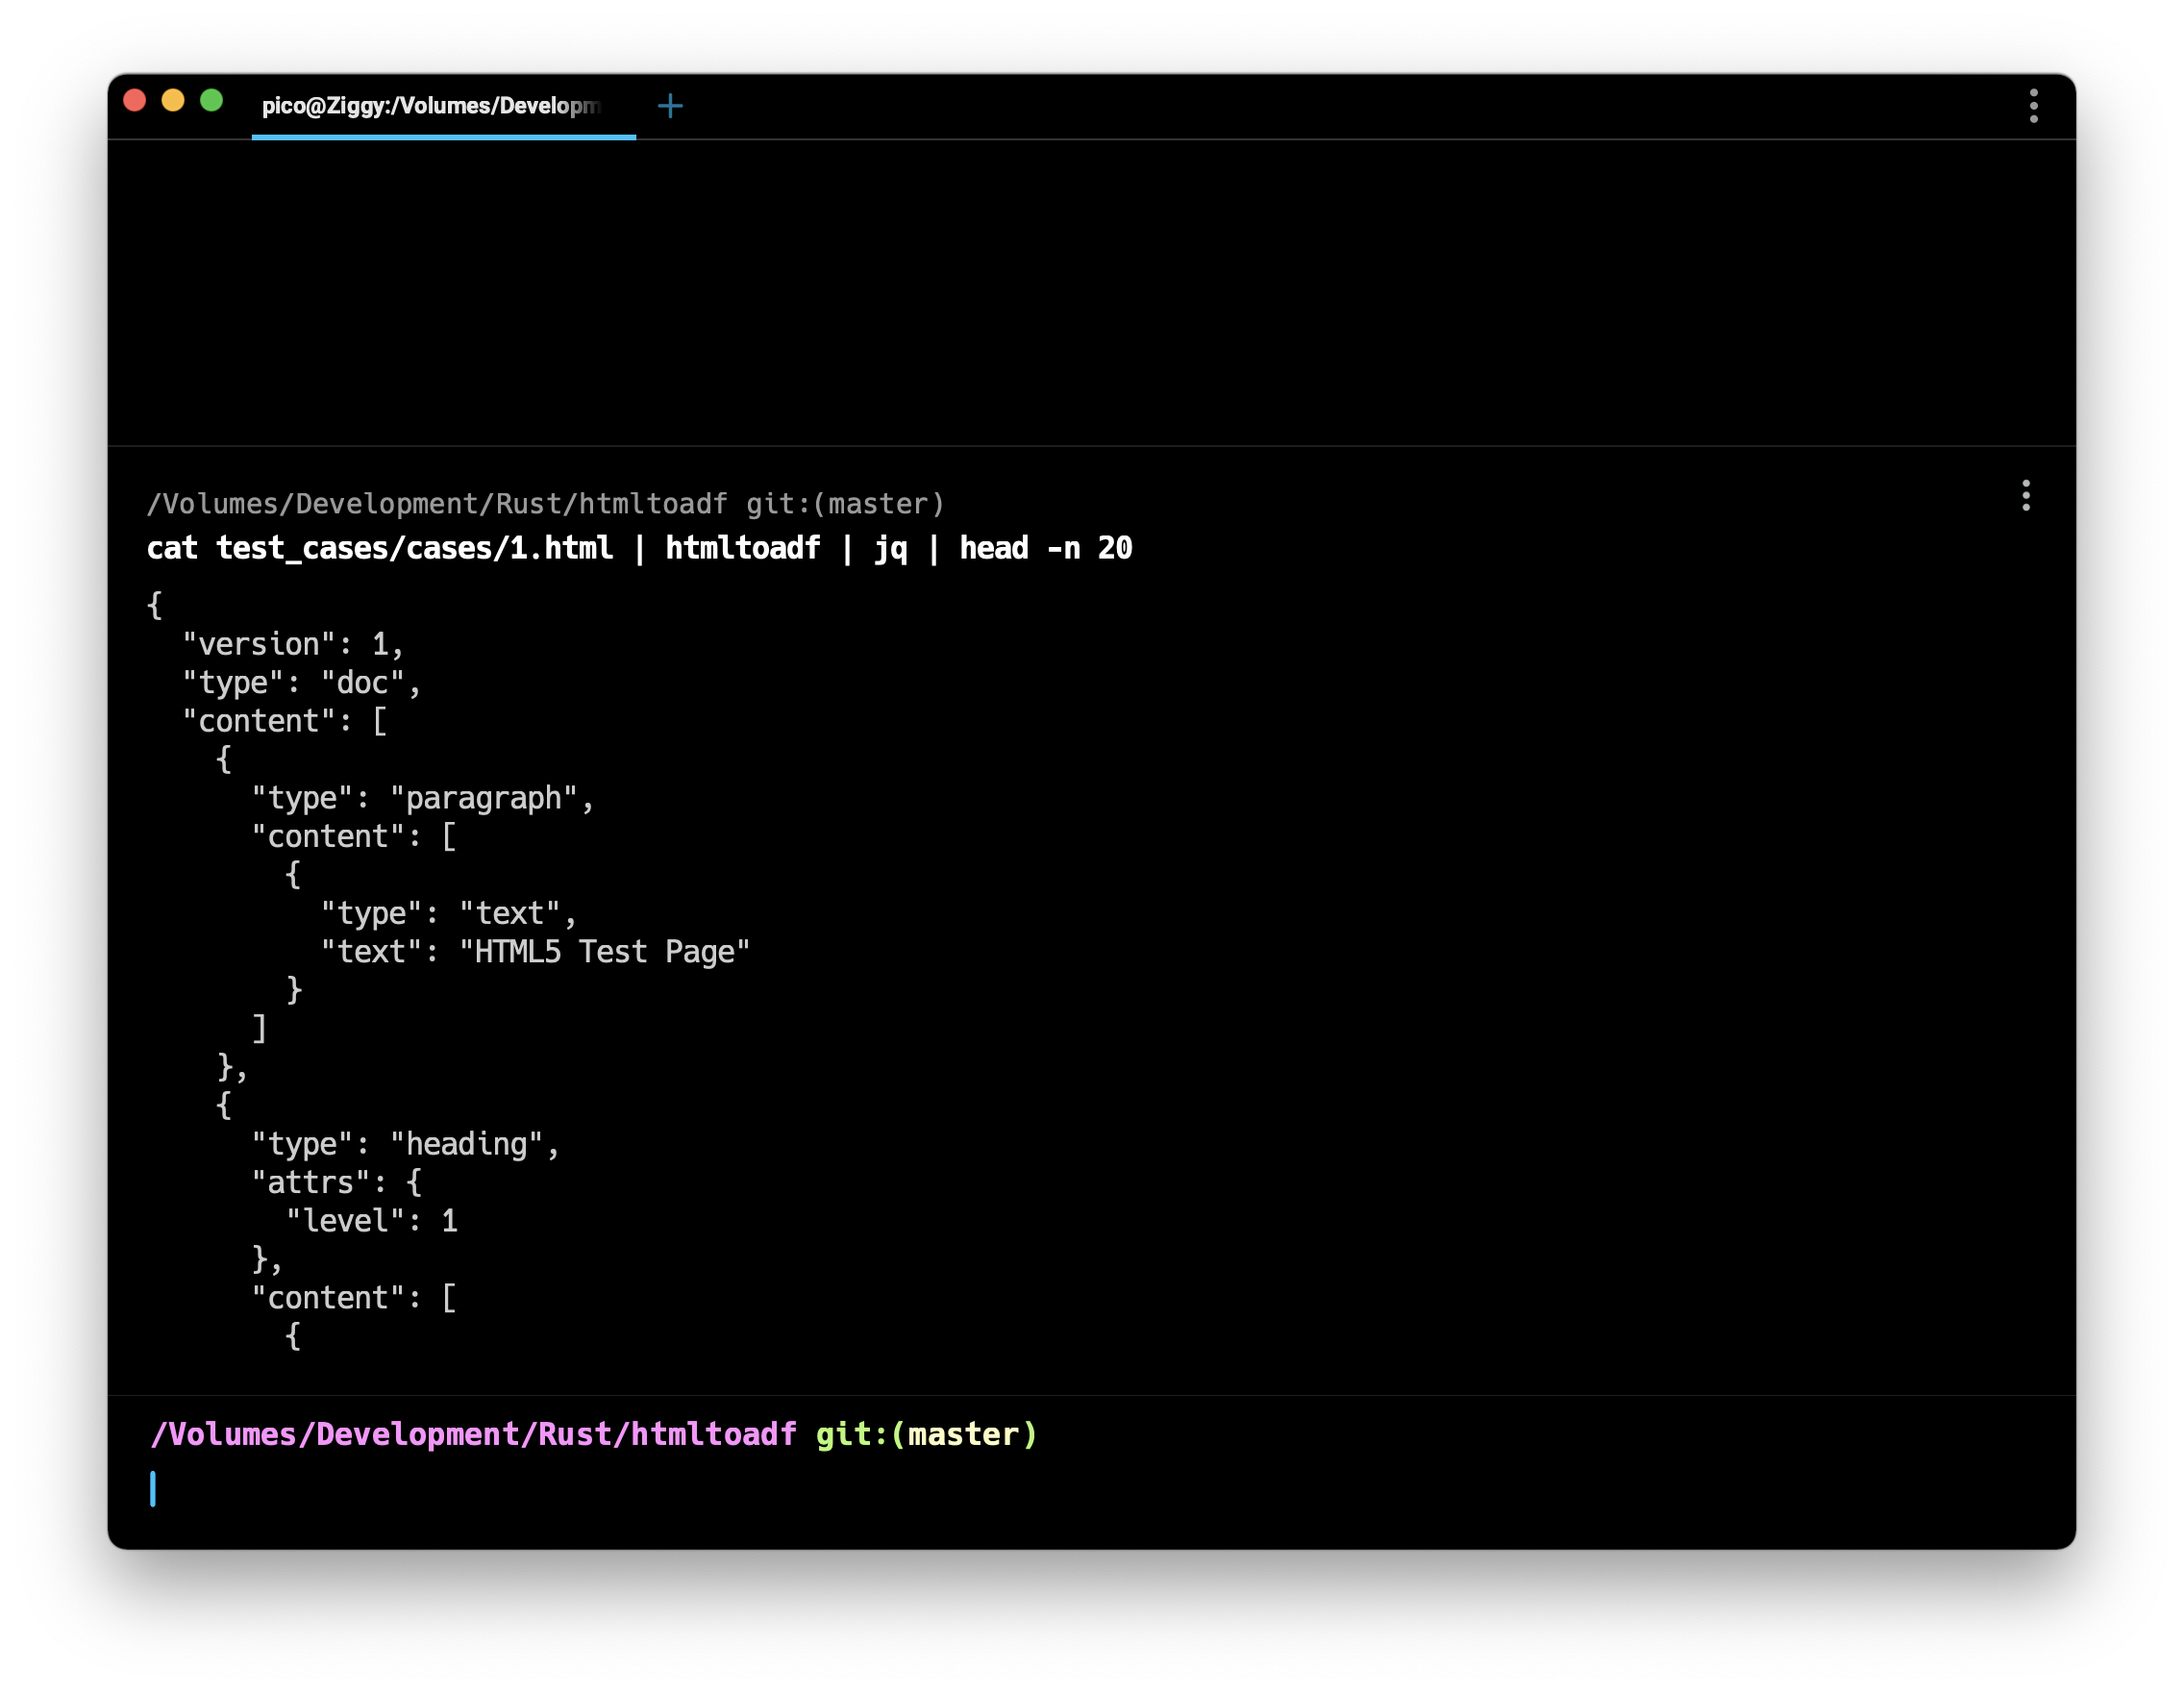Click the "version": 1 output line
Image resolution: width=2184 pixels, height=1692 pixels.
tap(292, 645)
